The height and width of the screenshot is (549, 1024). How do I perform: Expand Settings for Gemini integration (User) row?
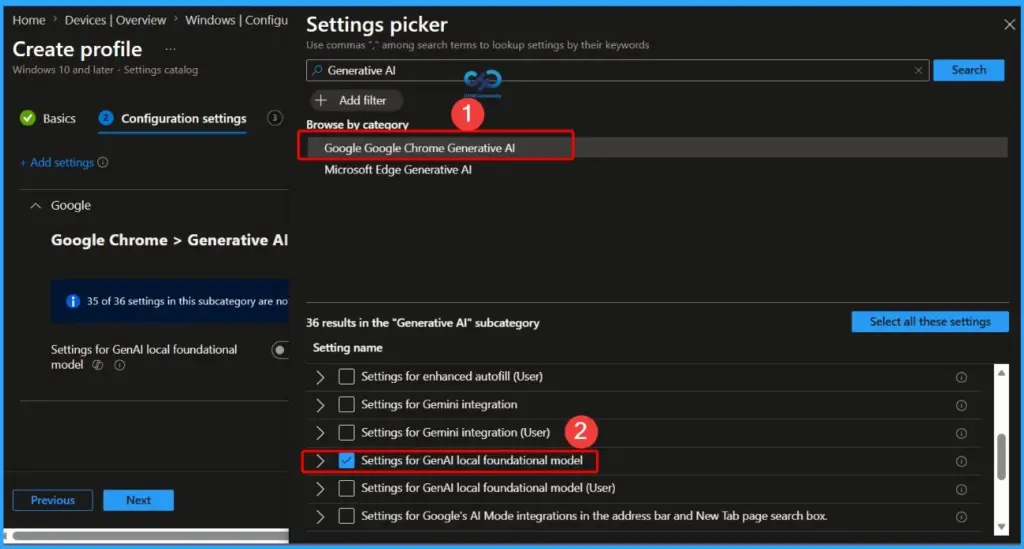pos(320,433)
